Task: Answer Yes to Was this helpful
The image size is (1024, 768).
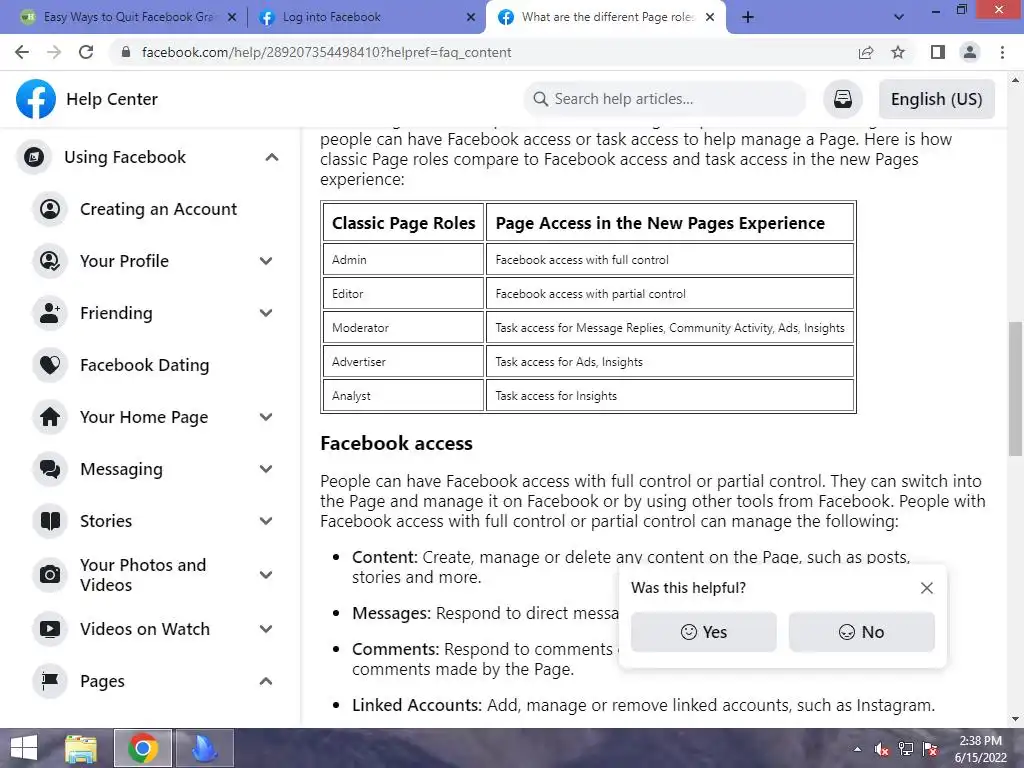Action: tap(703, 632)
